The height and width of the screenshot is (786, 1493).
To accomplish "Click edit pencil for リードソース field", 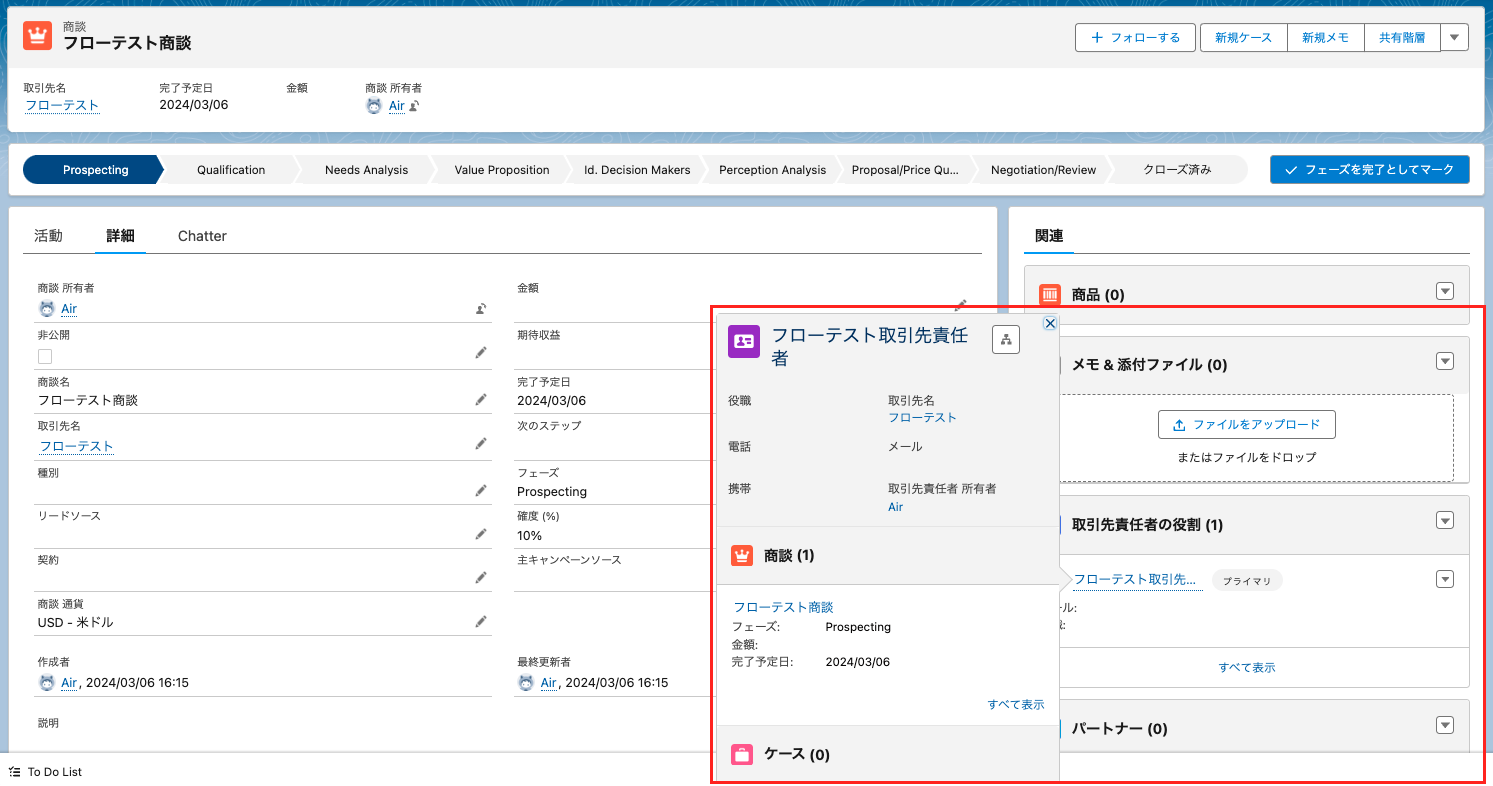I will point(481,534).
